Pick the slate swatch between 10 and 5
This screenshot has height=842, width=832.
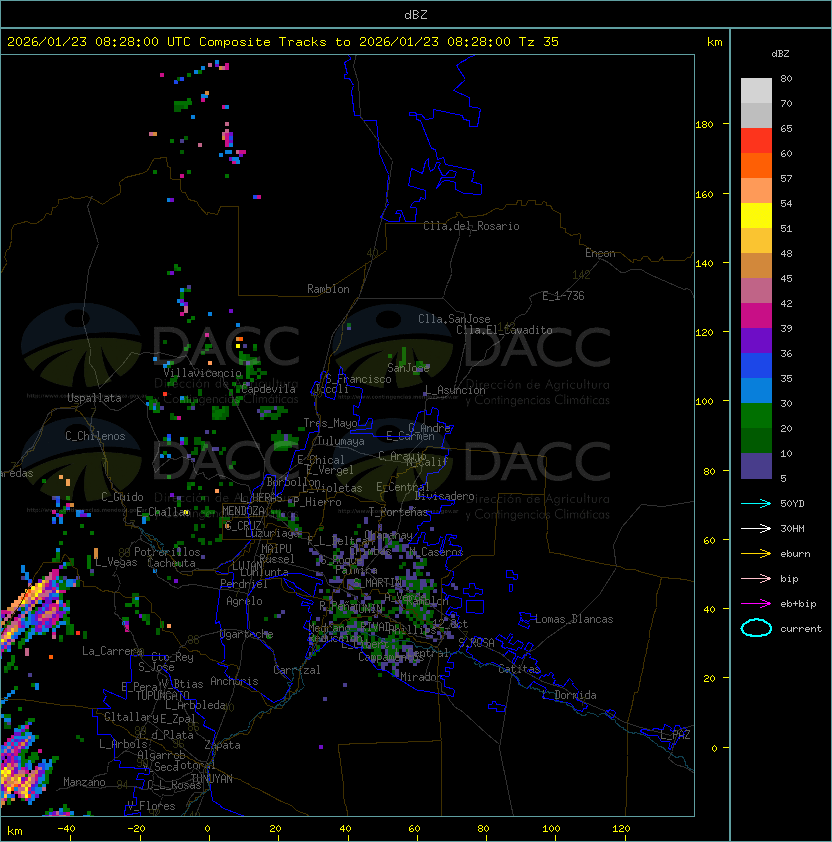coord(756,466)
